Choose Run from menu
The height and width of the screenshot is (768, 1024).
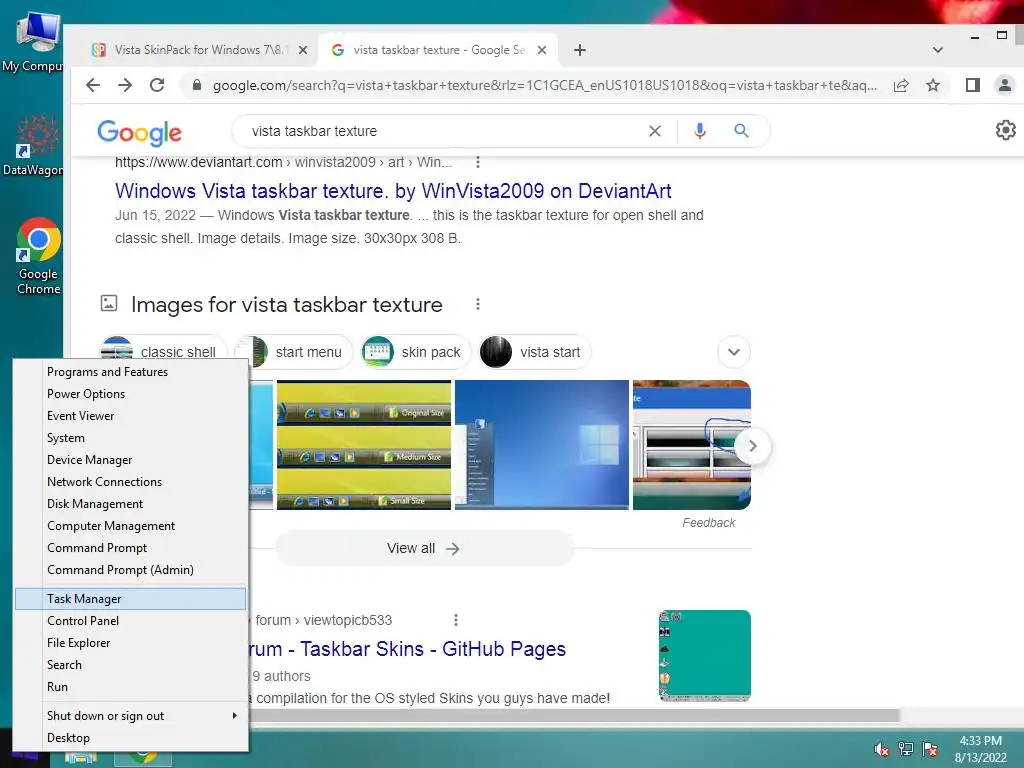(131, 687)
